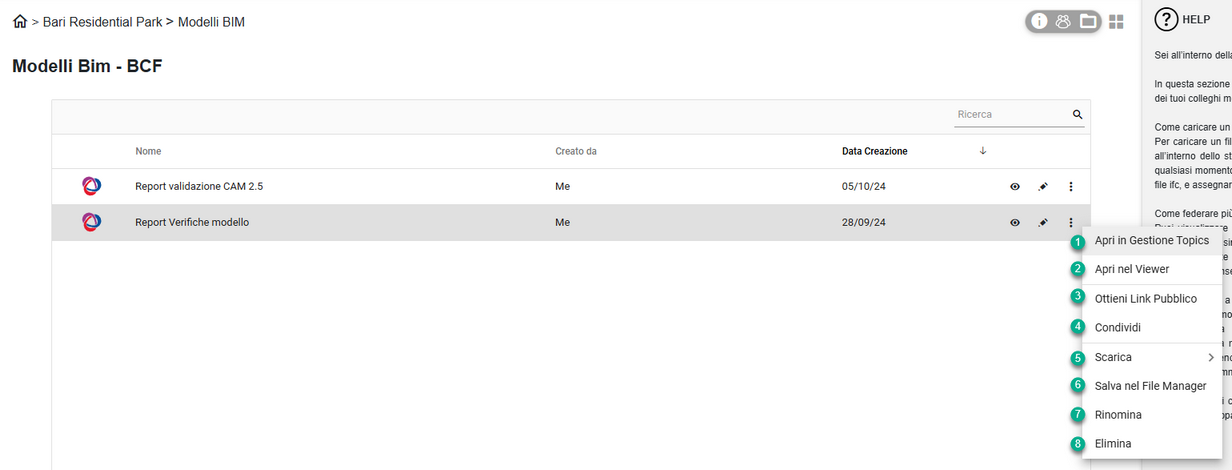Click the folder icon in top toolbar
Screen dimensions: 1232x470
(x=1087, y=21)
